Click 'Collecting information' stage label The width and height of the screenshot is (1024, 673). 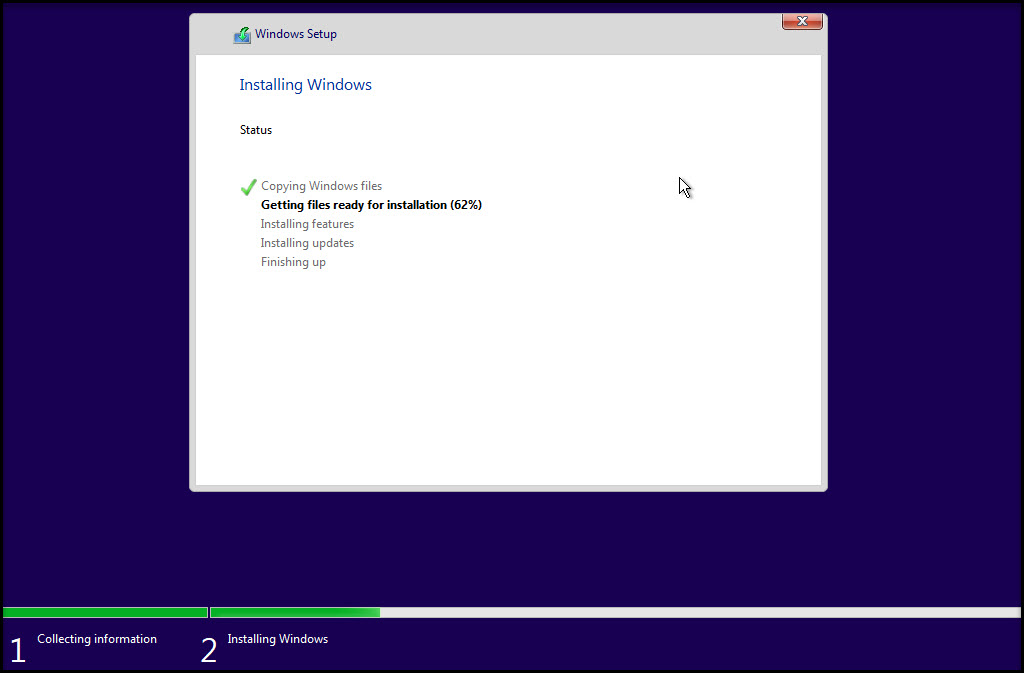point(97,639)
